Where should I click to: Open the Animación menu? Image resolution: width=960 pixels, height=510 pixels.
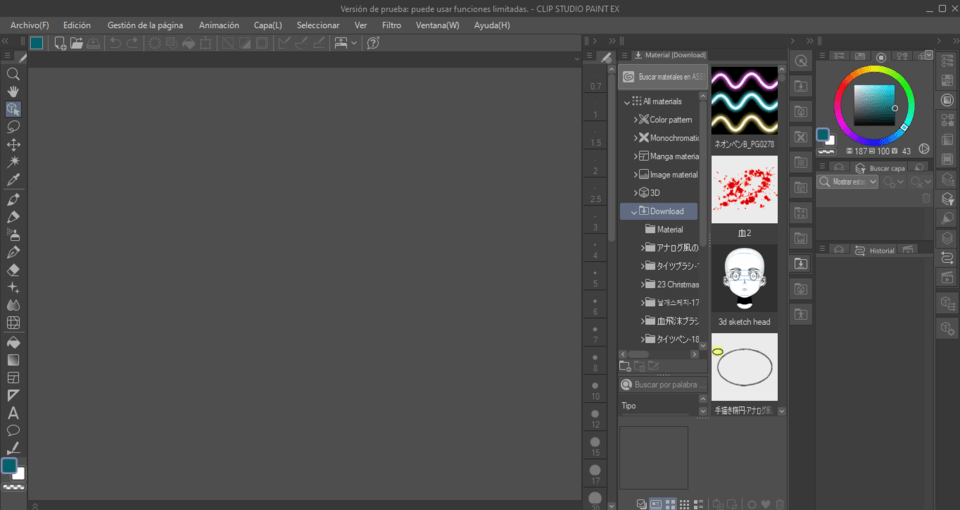click(x=219, y=25)
